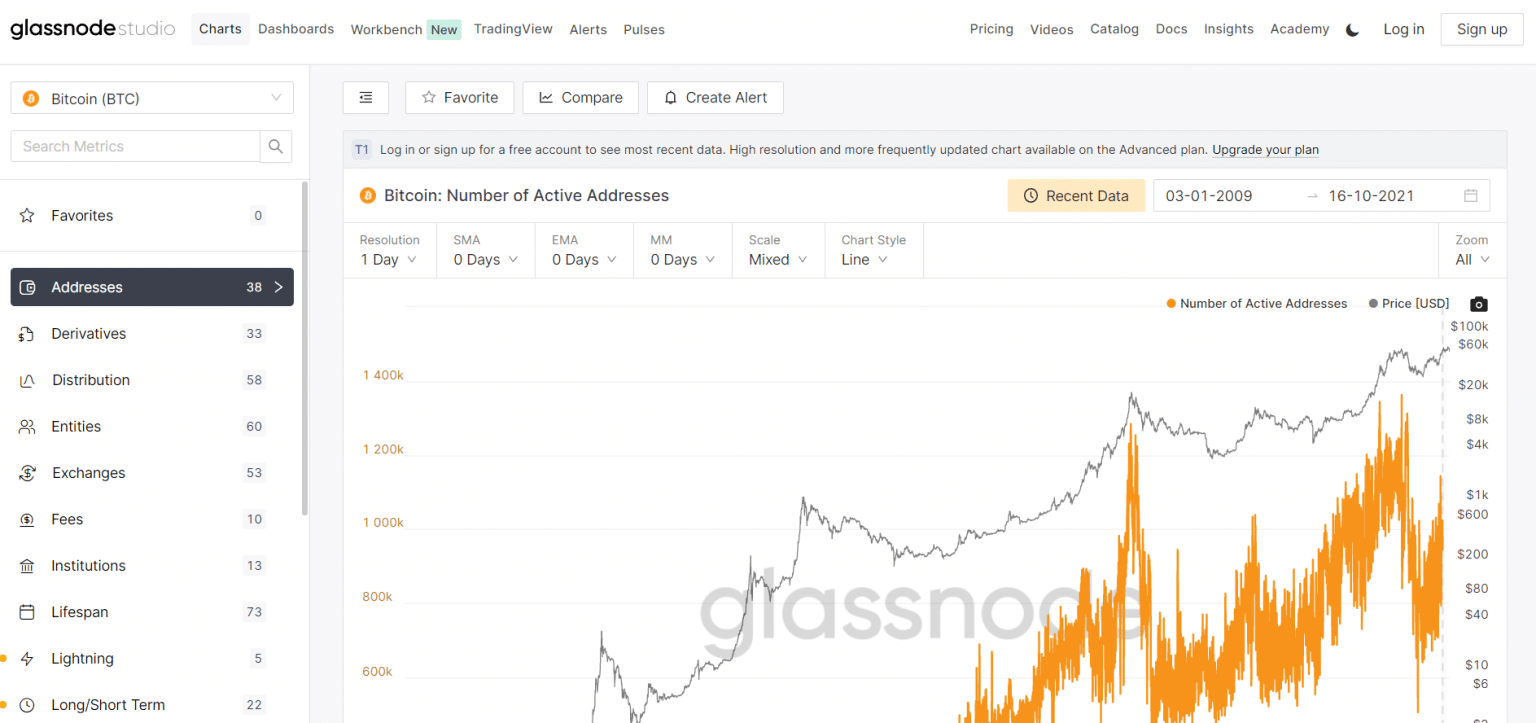Star this chart using the Favorite button
Image resolution: width=1536 pixels, height=723 pixels.
(459, 97)
